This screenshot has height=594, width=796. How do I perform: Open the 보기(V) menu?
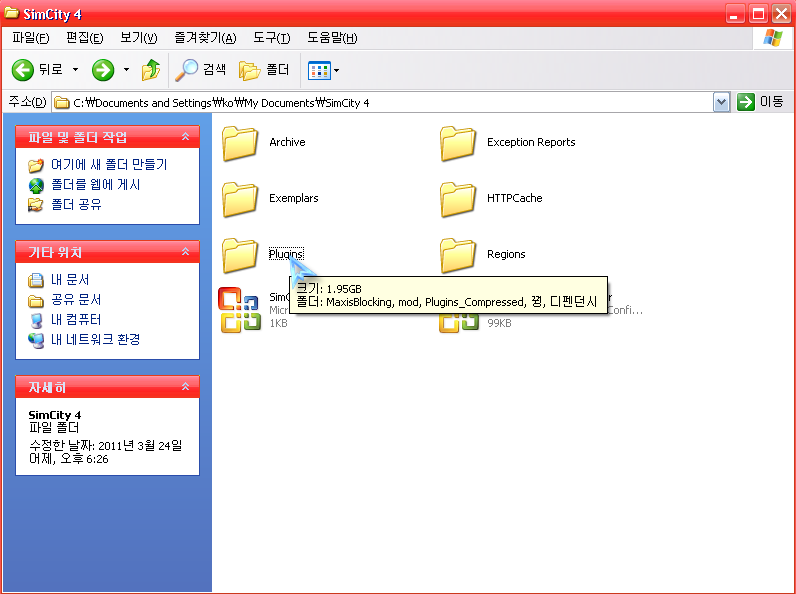pos(138,38)
